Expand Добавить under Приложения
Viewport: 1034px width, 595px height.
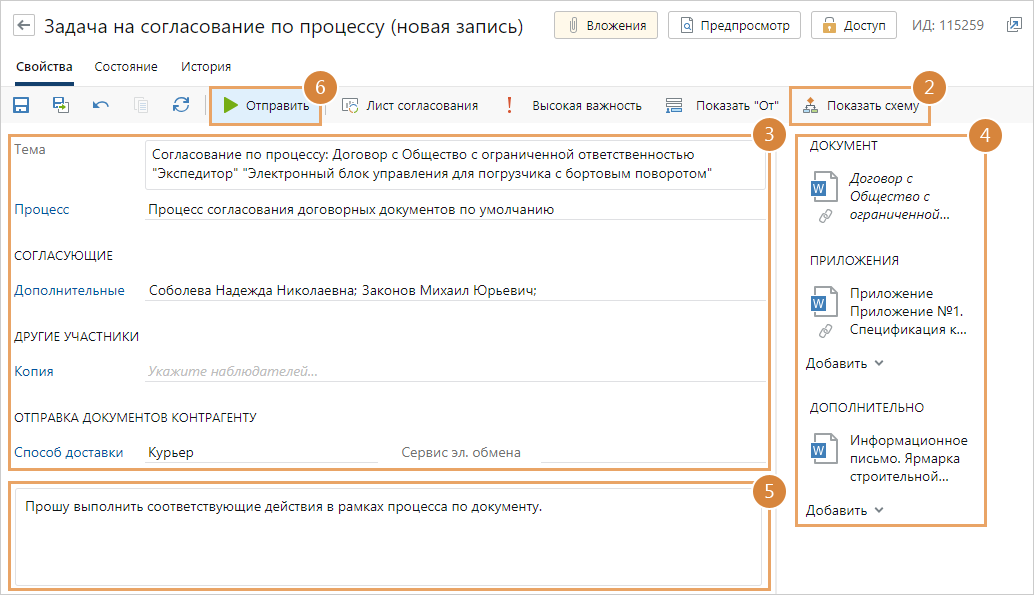pyautogui.click(x=845, y=363)
